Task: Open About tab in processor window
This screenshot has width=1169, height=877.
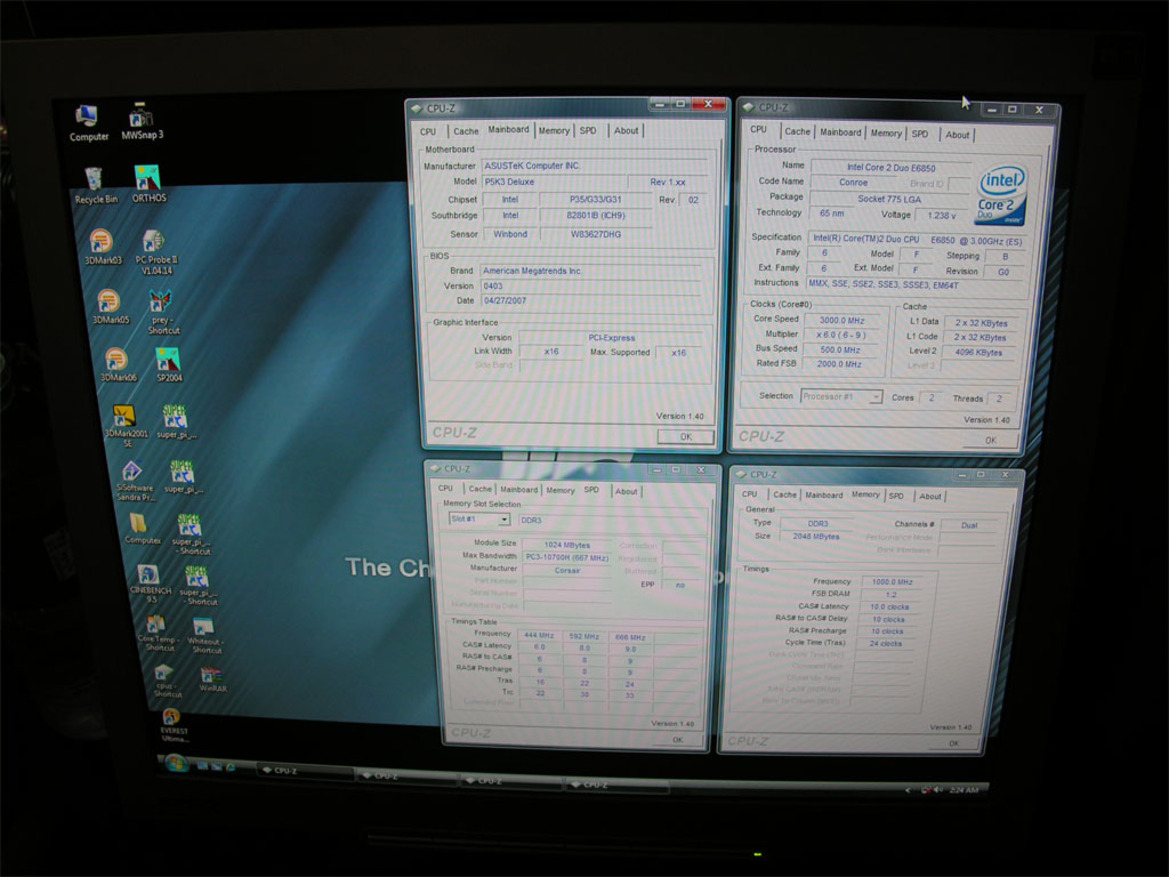Action: click(x=957, y=135)
